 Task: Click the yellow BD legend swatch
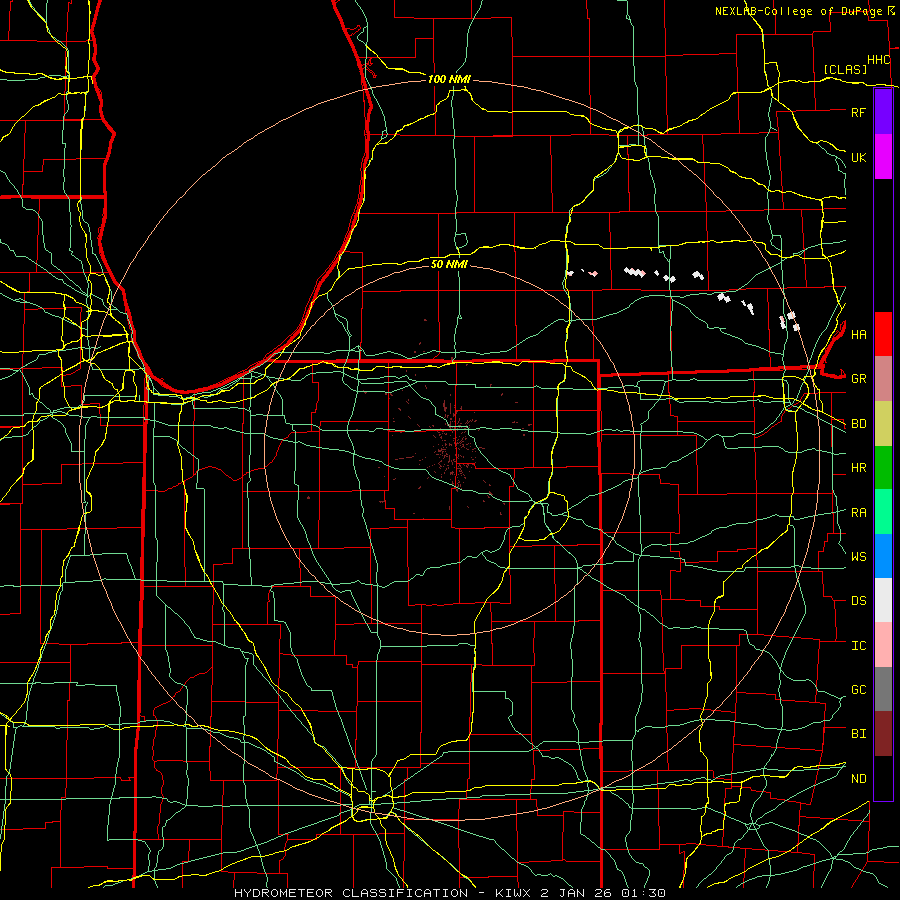(x=883, y=423)
